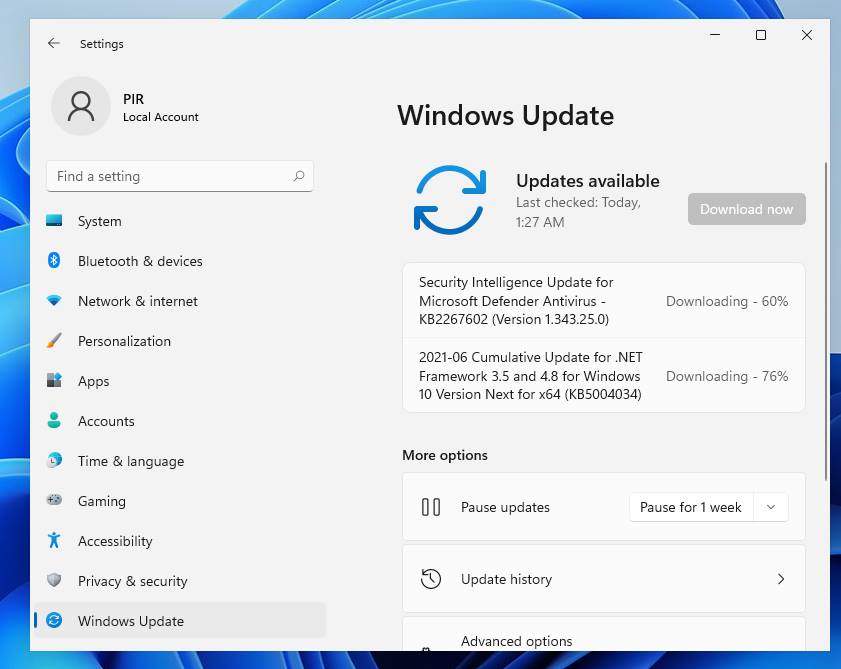
Task: Open the Apps settings category
Action: [x=180, y=381]
